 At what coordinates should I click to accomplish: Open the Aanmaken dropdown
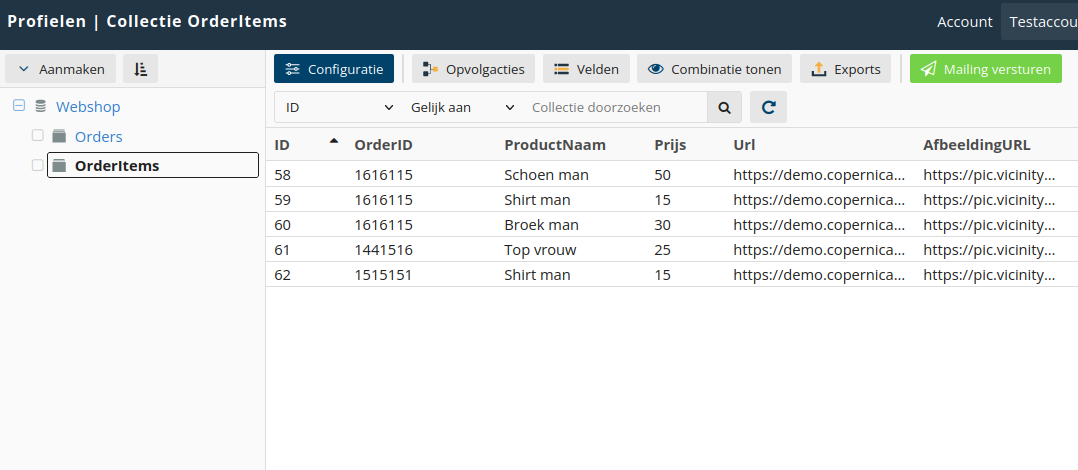point(60,69)
